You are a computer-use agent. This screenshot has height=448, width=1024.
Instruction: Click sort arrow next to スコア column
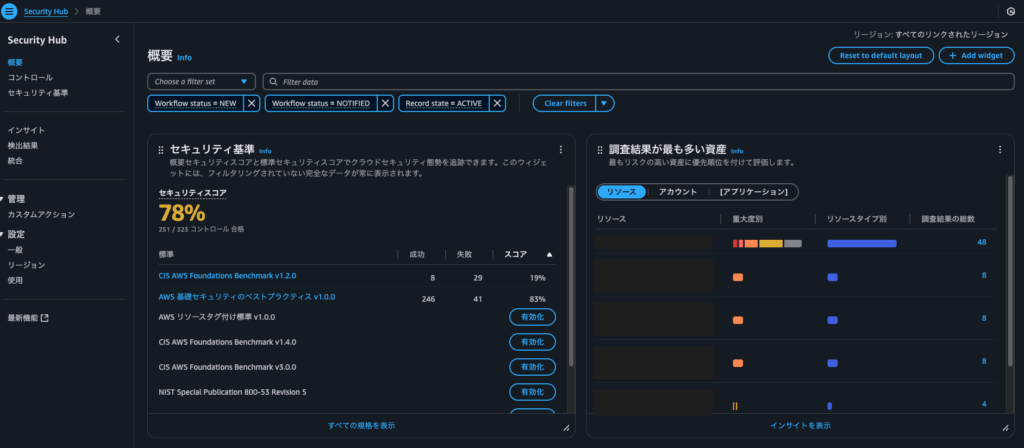pos(549,254)
